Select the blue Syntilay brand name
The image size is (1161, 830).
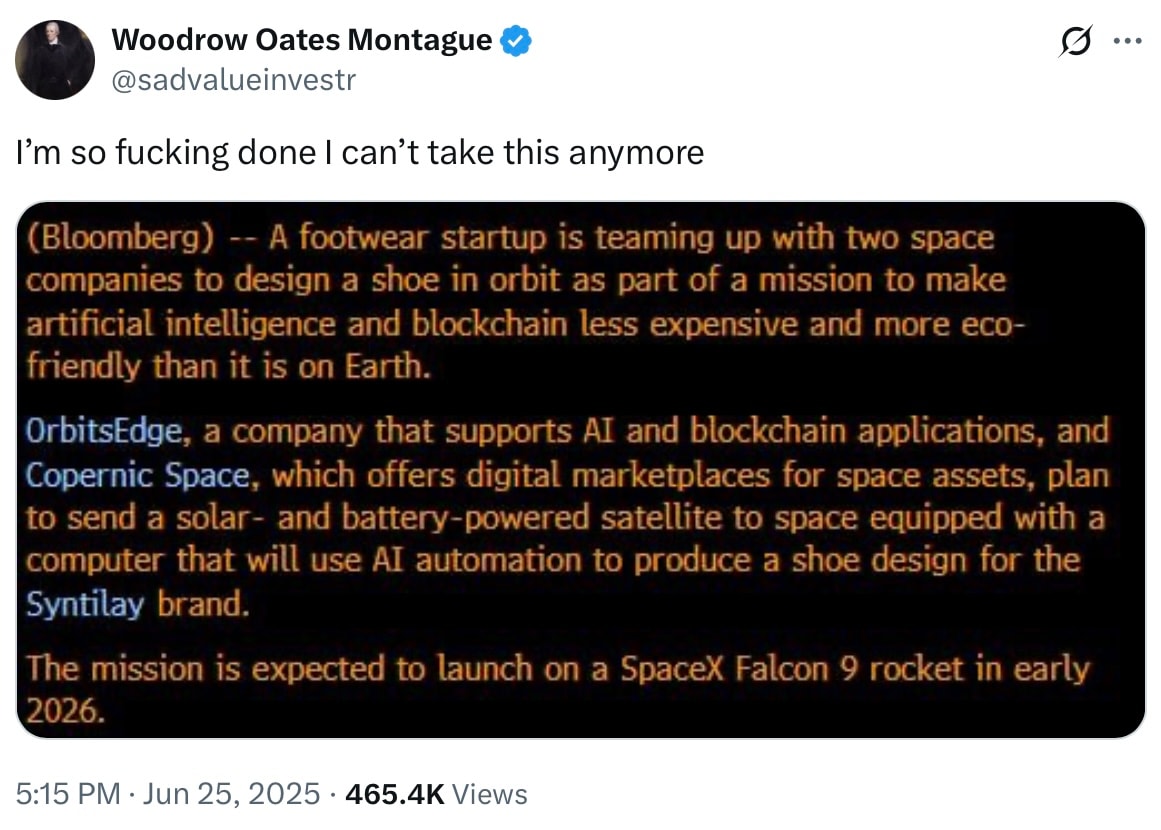(x=86, y=604)
